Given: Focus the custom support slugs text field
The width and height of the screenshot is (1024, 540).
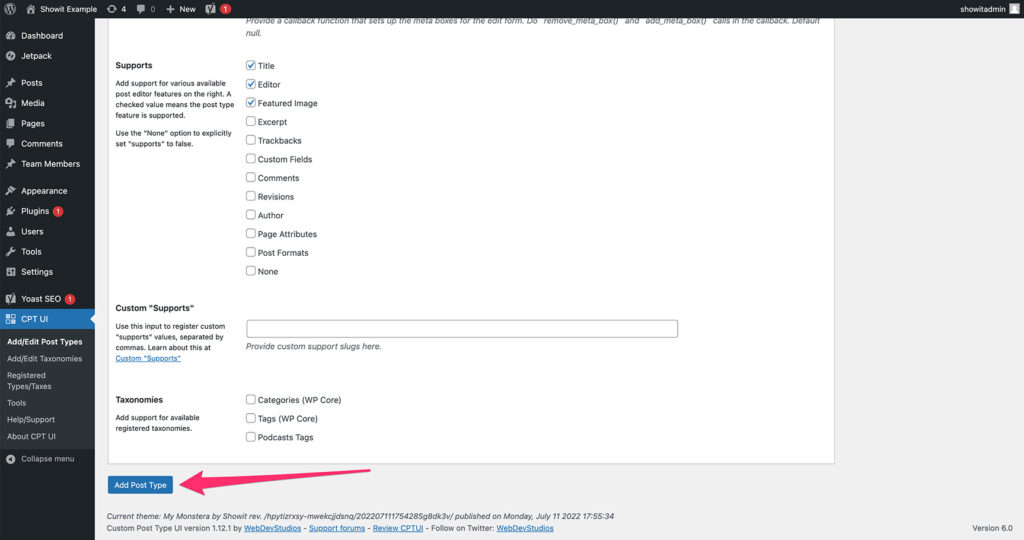Looking at the screenshot, I should coord(462,329).
